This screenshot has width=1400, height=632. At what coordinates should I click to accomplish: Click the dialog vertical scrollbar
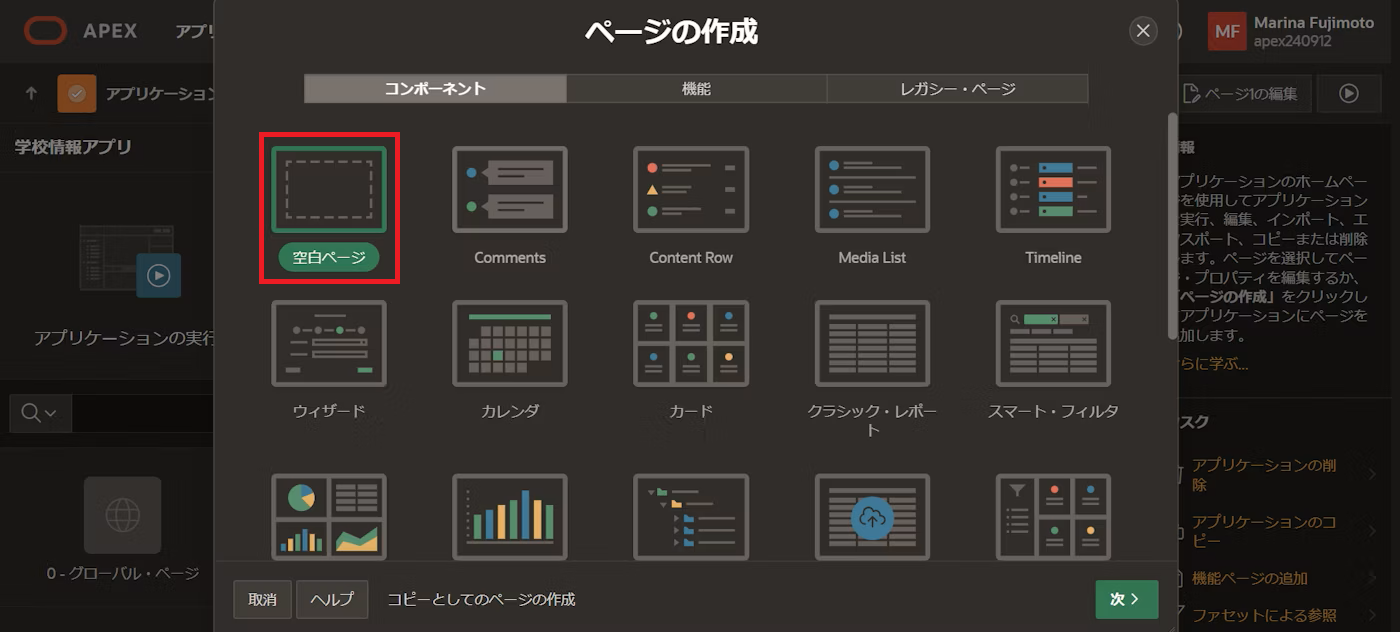1173,225
